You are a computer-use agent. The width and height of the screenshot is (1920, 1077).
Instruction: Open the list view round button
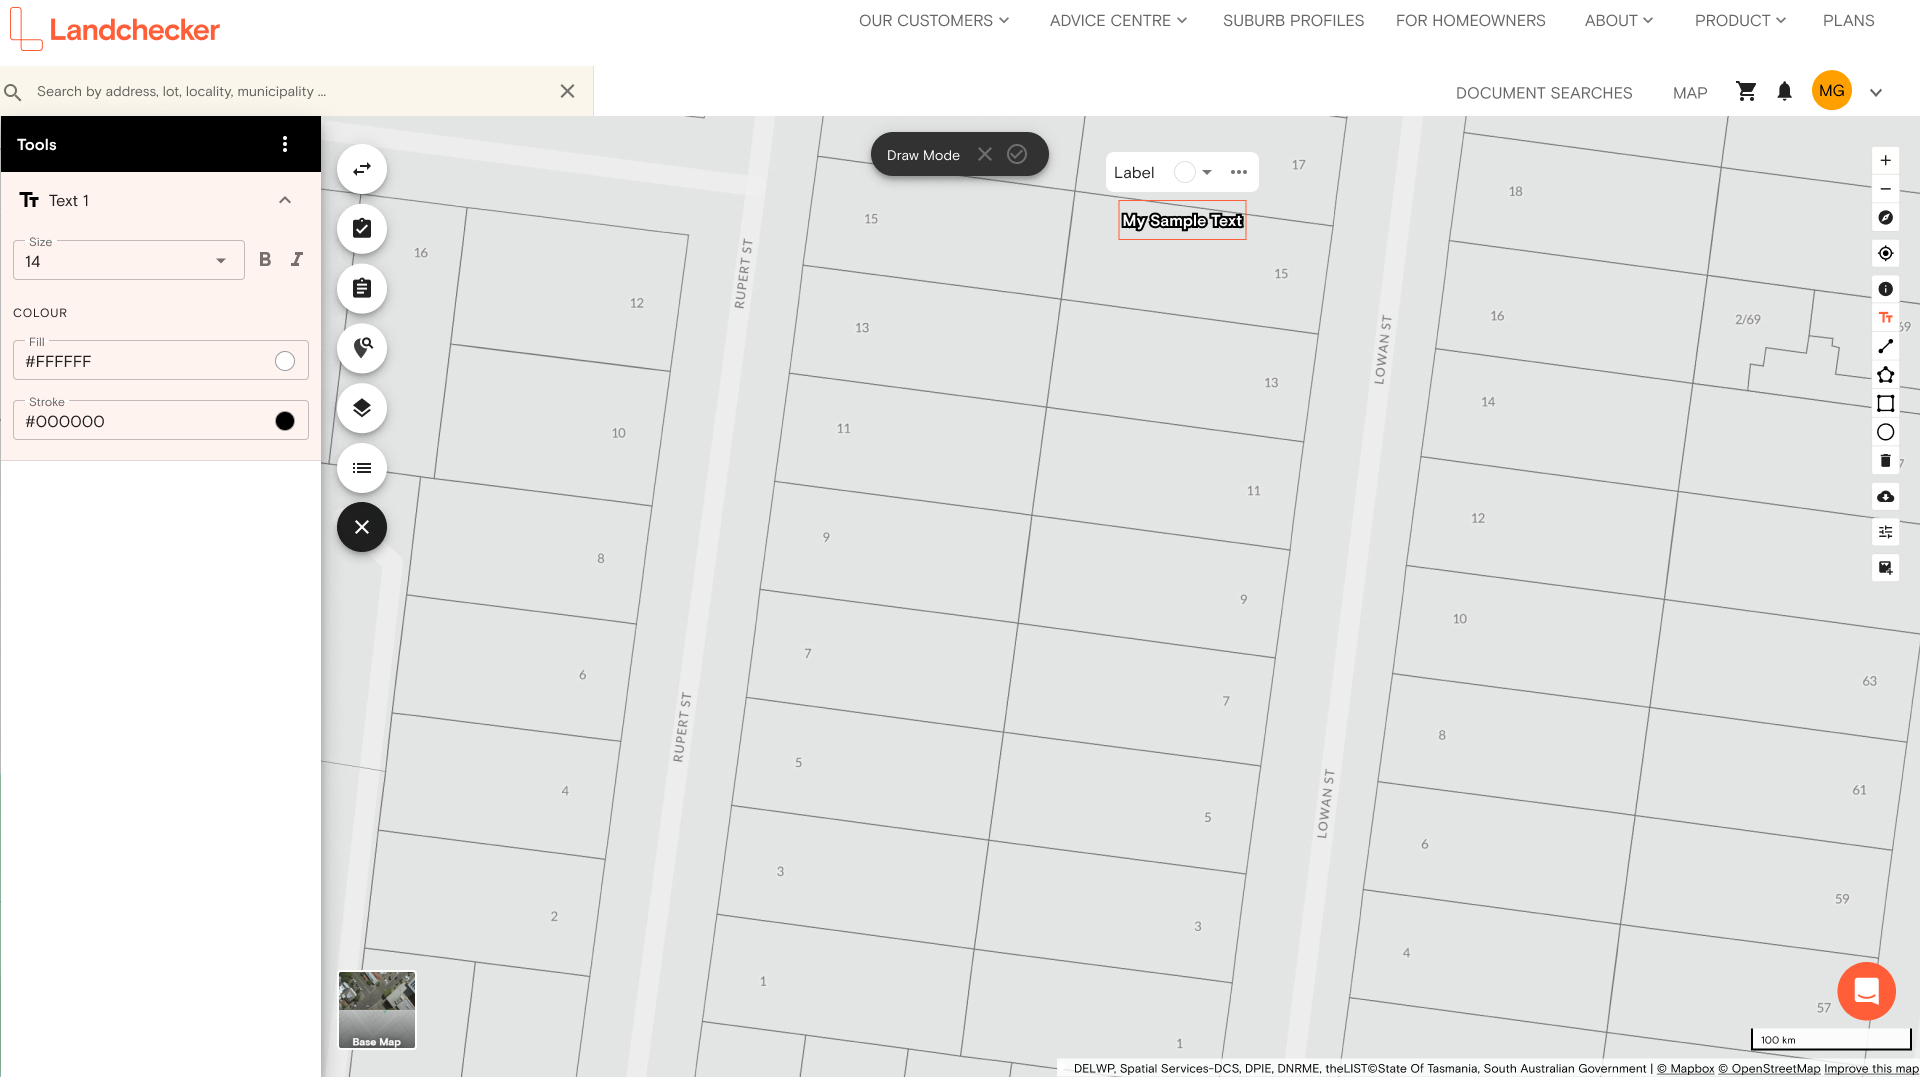[362, 468]
